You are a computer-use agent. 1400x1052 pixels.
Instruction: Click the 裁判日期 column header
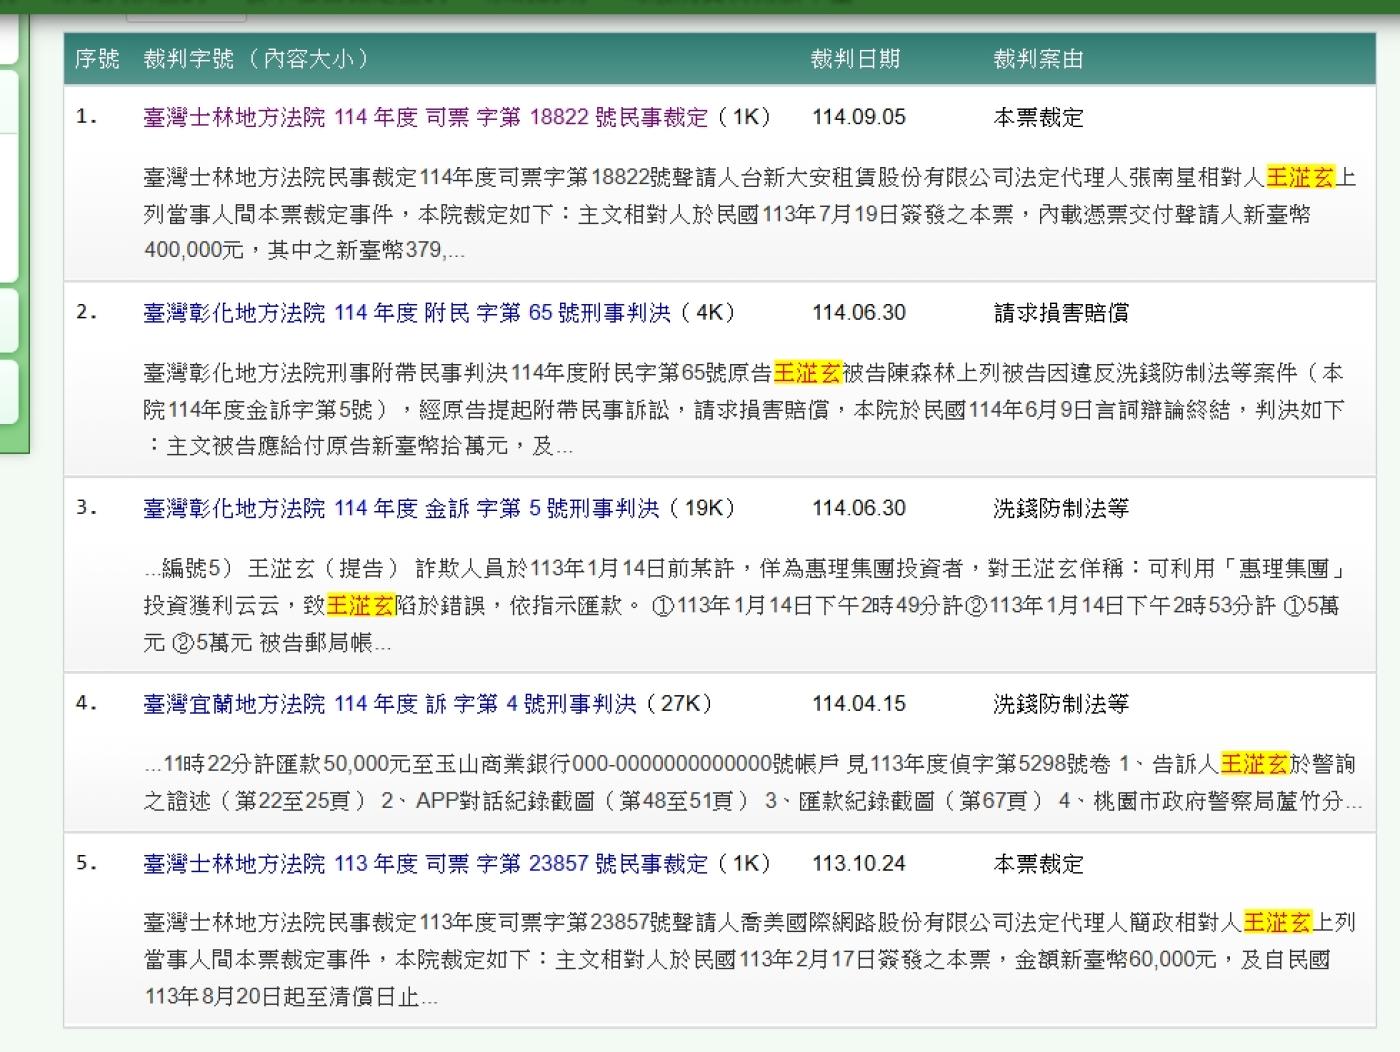tap(855, 59)
